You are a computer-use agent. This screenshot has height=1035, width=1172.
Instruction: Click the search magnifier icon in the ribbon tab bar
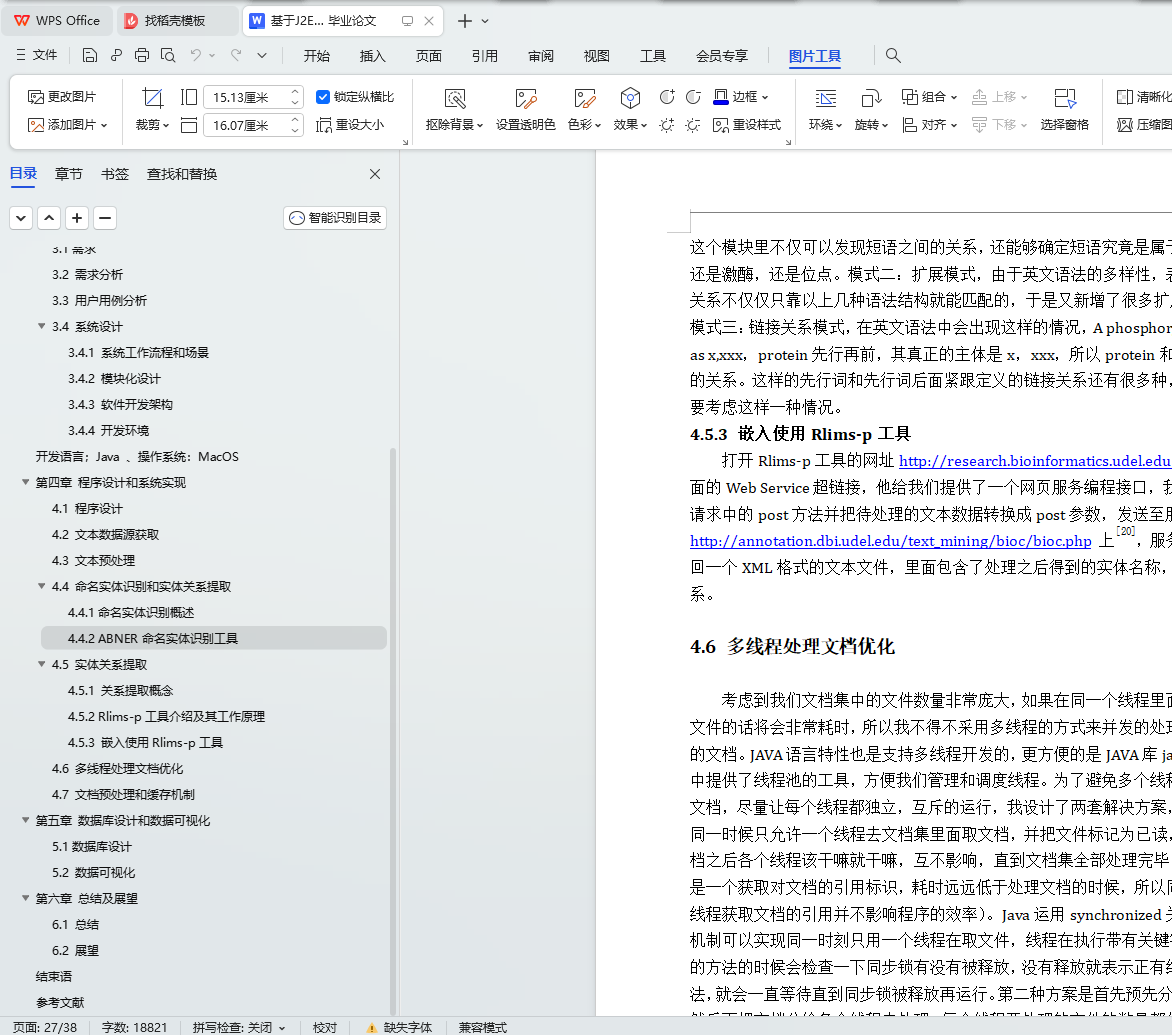tap(893, 55)
